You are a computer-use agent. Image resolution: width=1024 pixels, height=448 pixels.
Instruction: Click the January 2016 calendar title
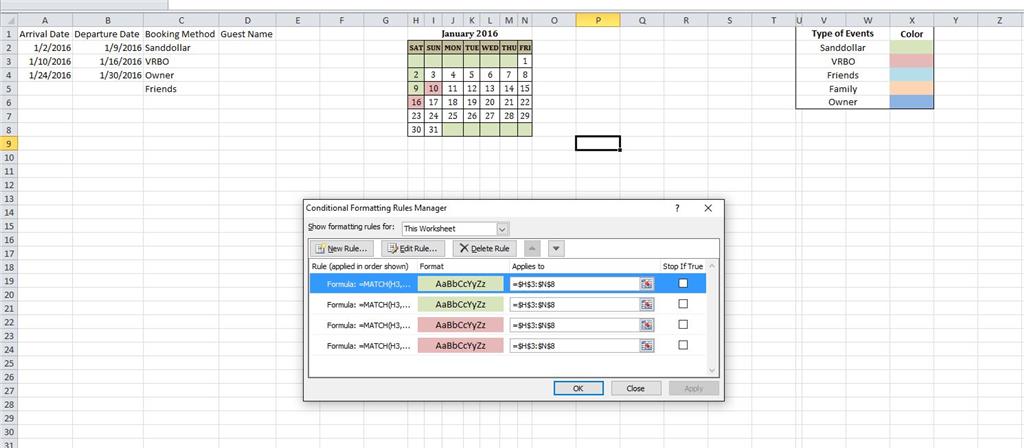(470, 33)
